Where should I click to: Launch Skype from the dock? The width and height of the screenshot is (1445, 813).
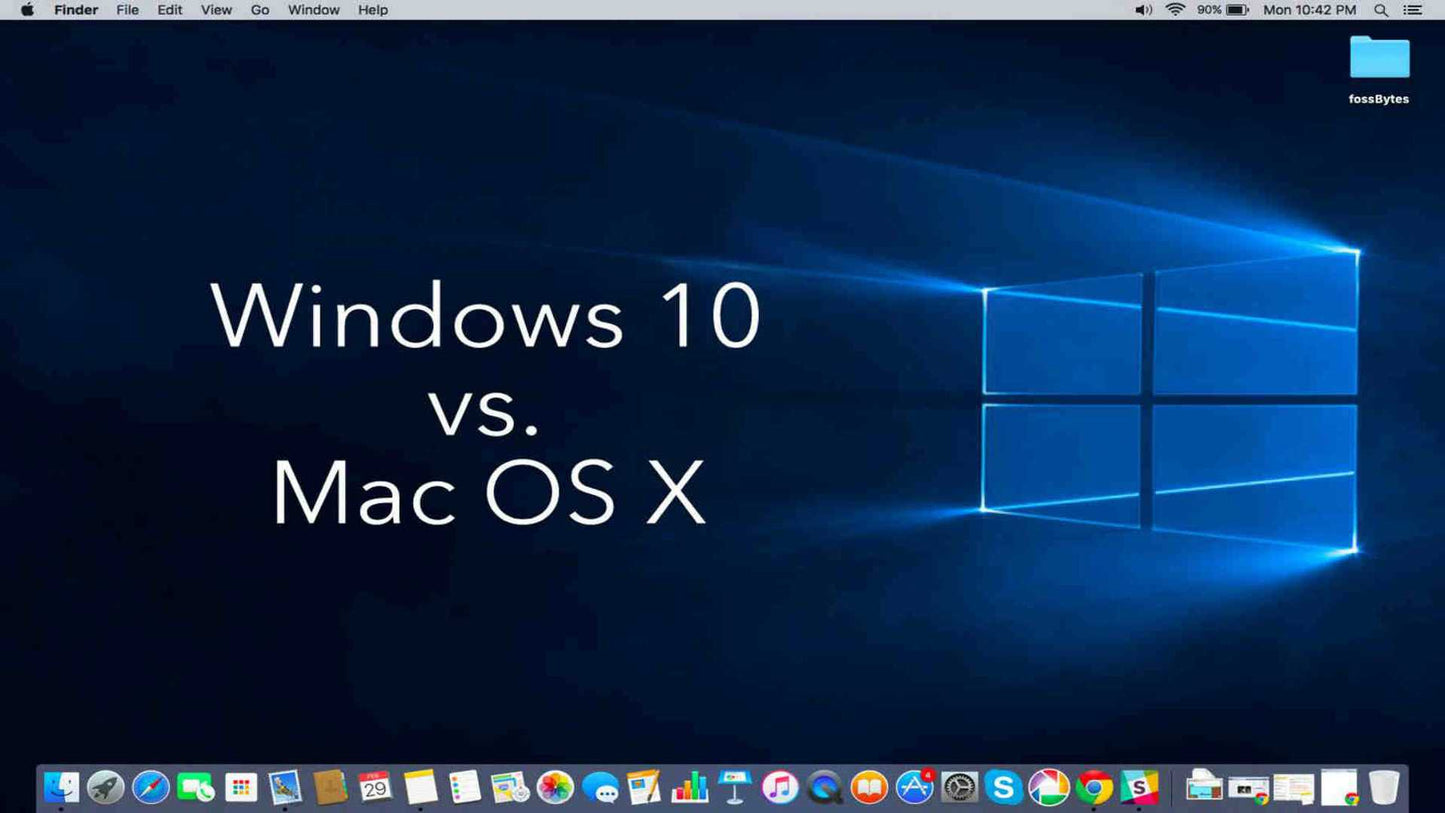(1003, 787)
